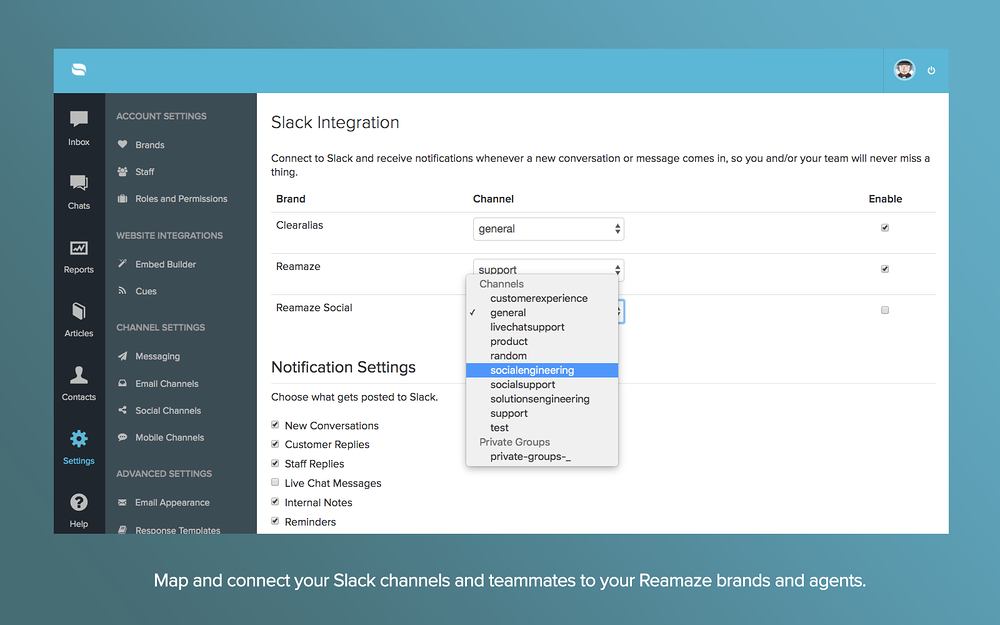Viewport: 1000px width, 625px height.
Task: Open Messaging channel settings
Action: (x=158, y=356)
